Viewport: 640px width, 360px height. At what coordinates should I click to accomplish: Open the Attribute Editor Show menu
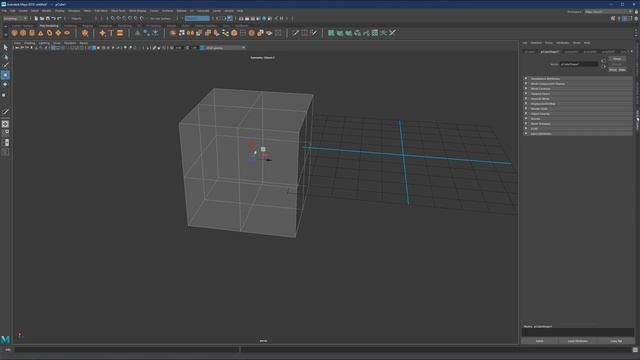coord(576,43)
